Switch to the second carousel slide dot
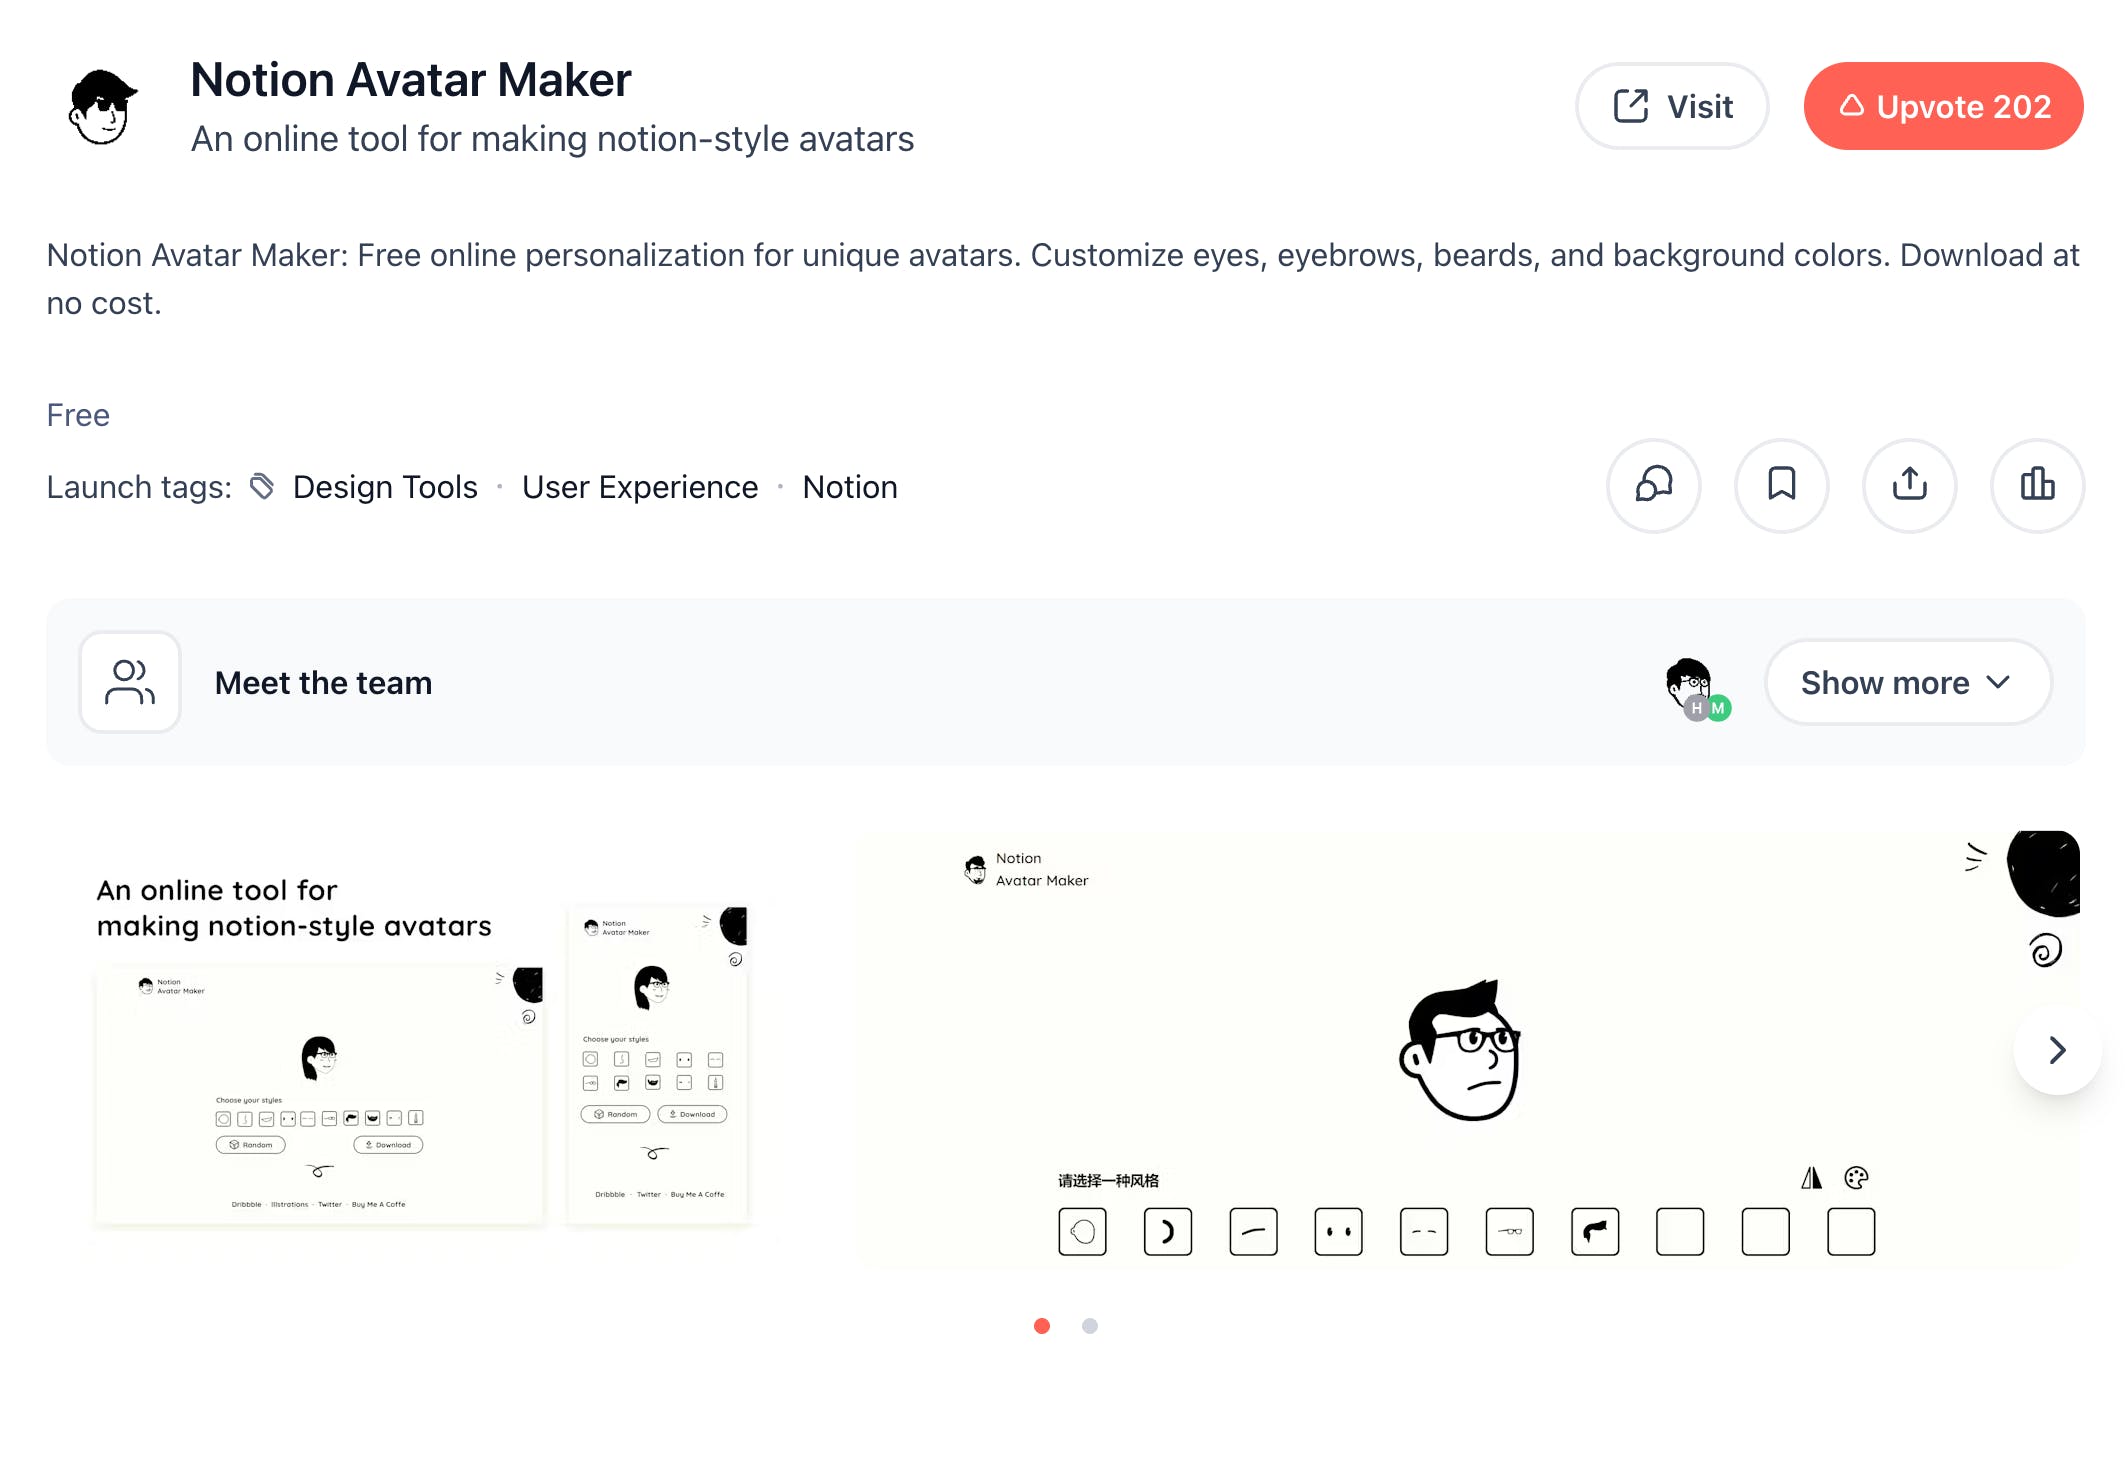Screen dimensions: 2128x1464 [1090, 1326]
